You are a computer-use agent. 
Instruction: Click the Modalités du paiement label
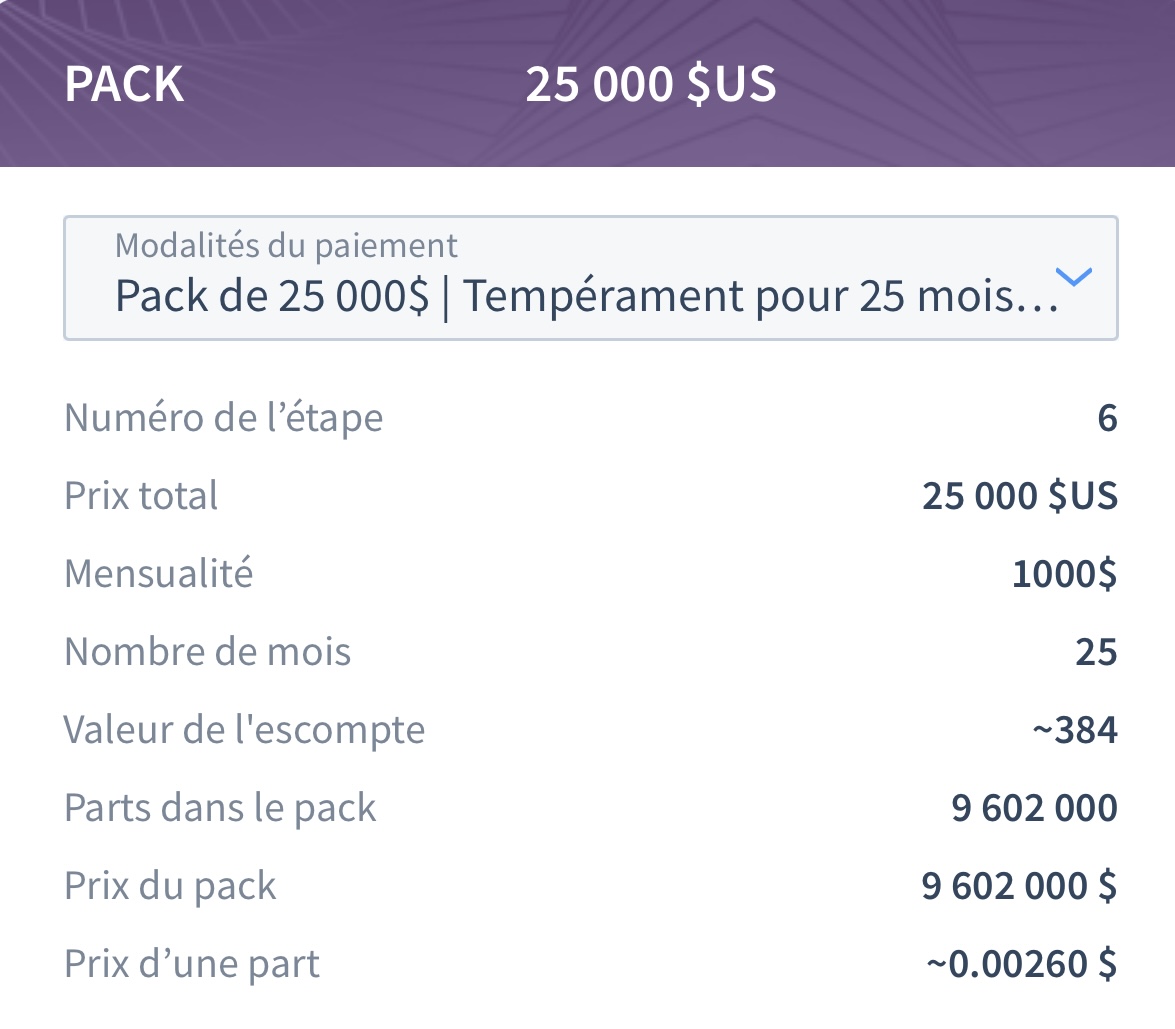point(286,246)
